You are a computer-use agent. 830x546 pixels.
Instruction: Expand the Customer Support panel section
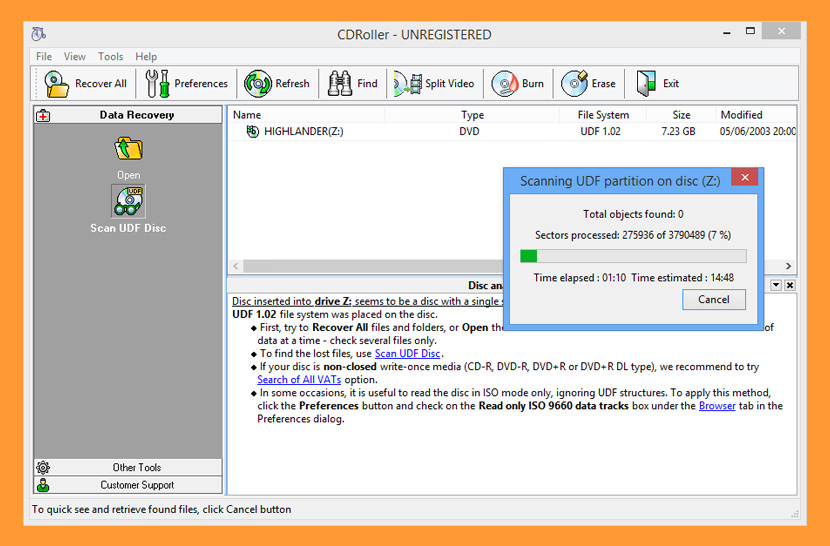tap(128, 485)
